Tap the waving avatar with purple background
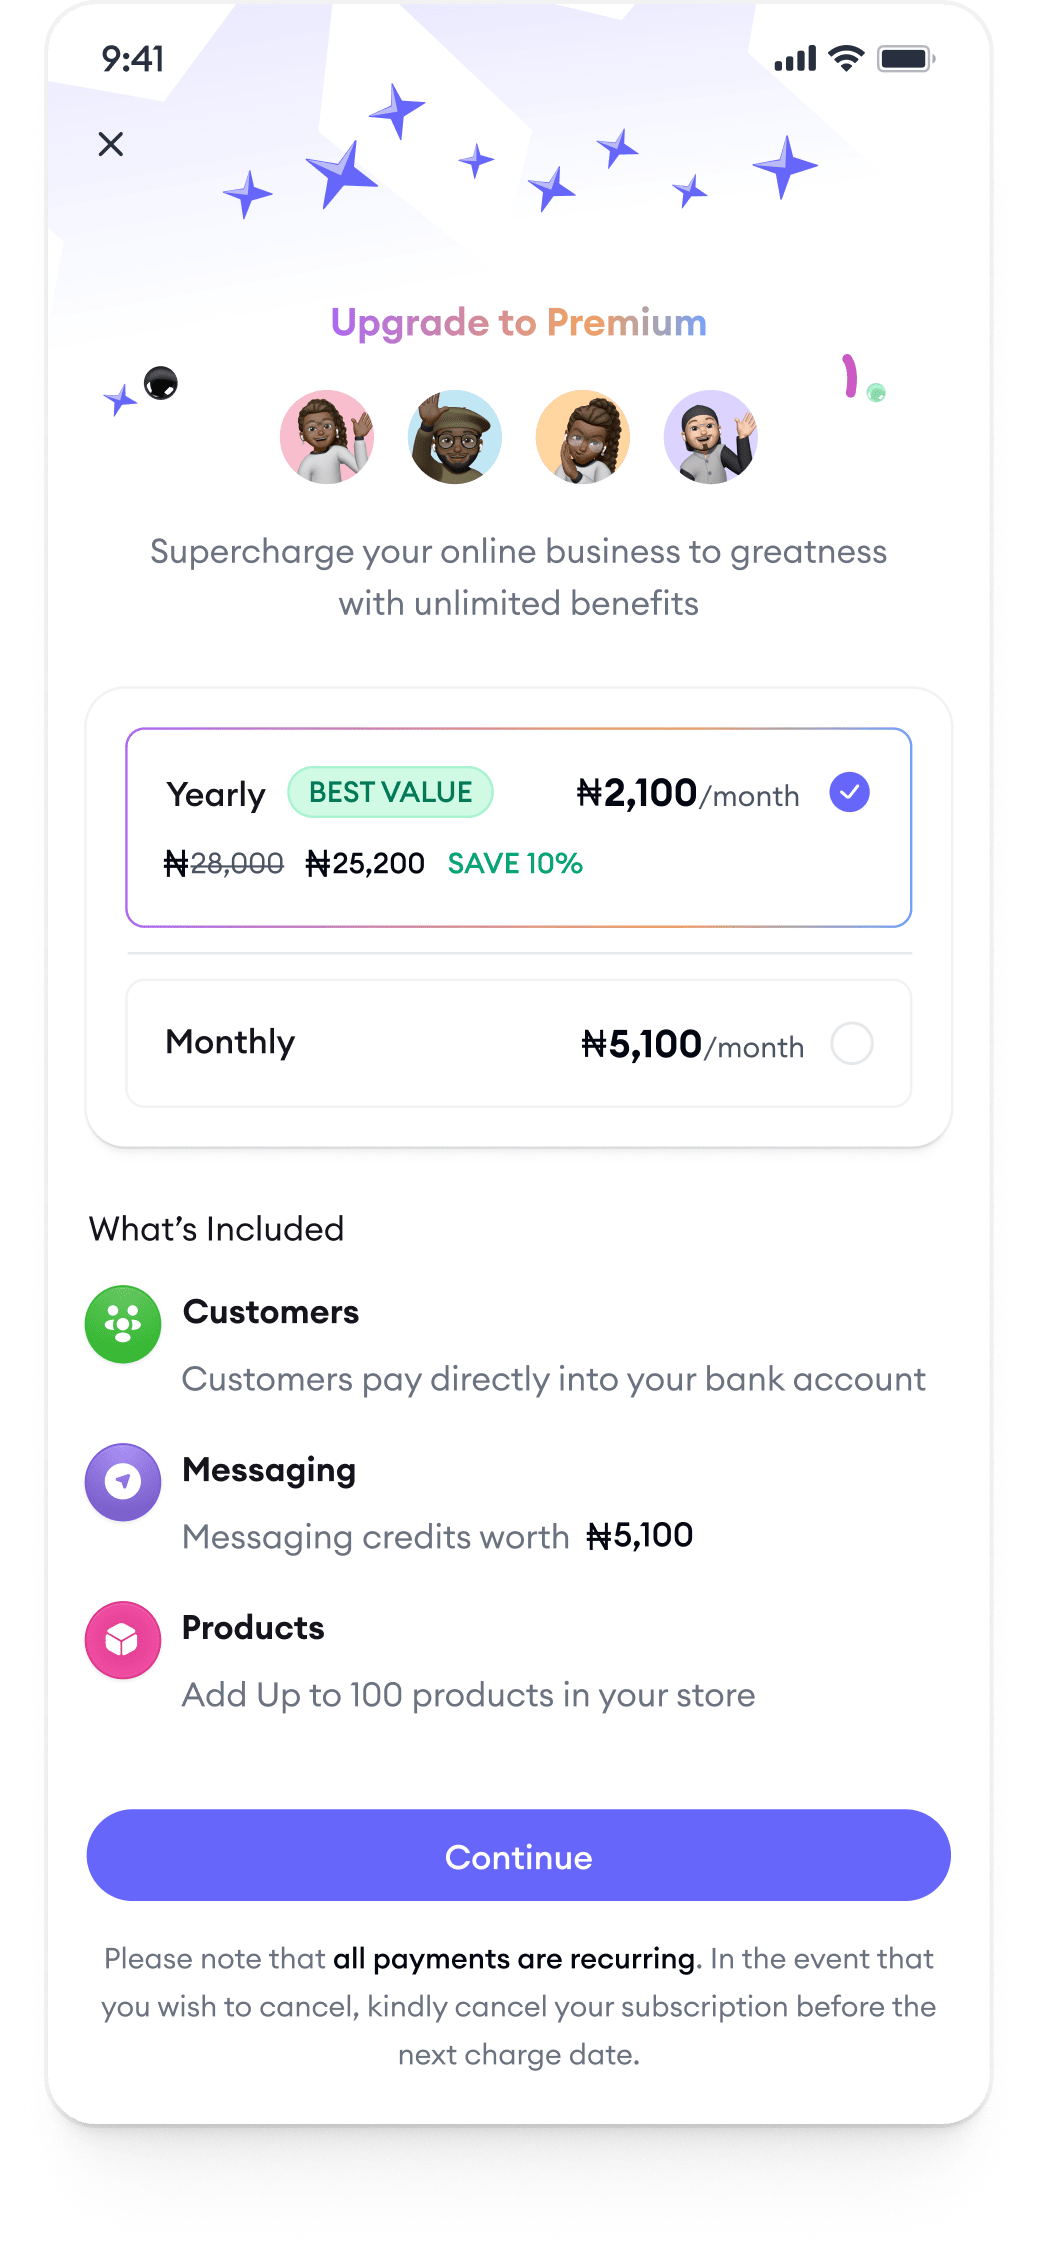Screen dimensions: 1038x2252 (711, 437)
